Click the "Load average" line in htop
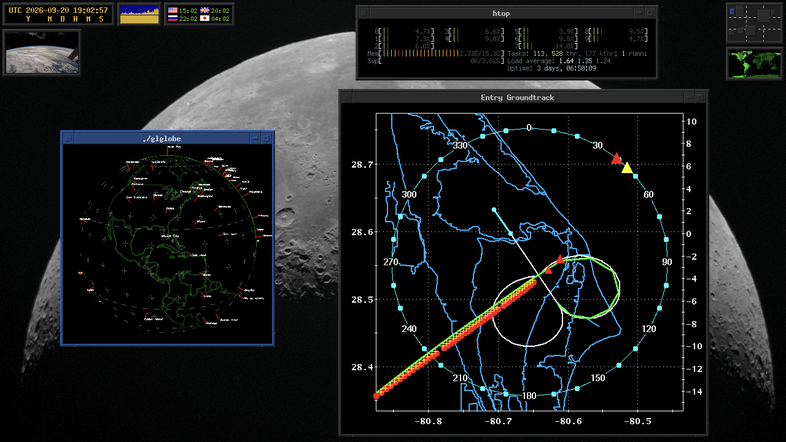The image size is (786, 442). [x=559, y=61]
